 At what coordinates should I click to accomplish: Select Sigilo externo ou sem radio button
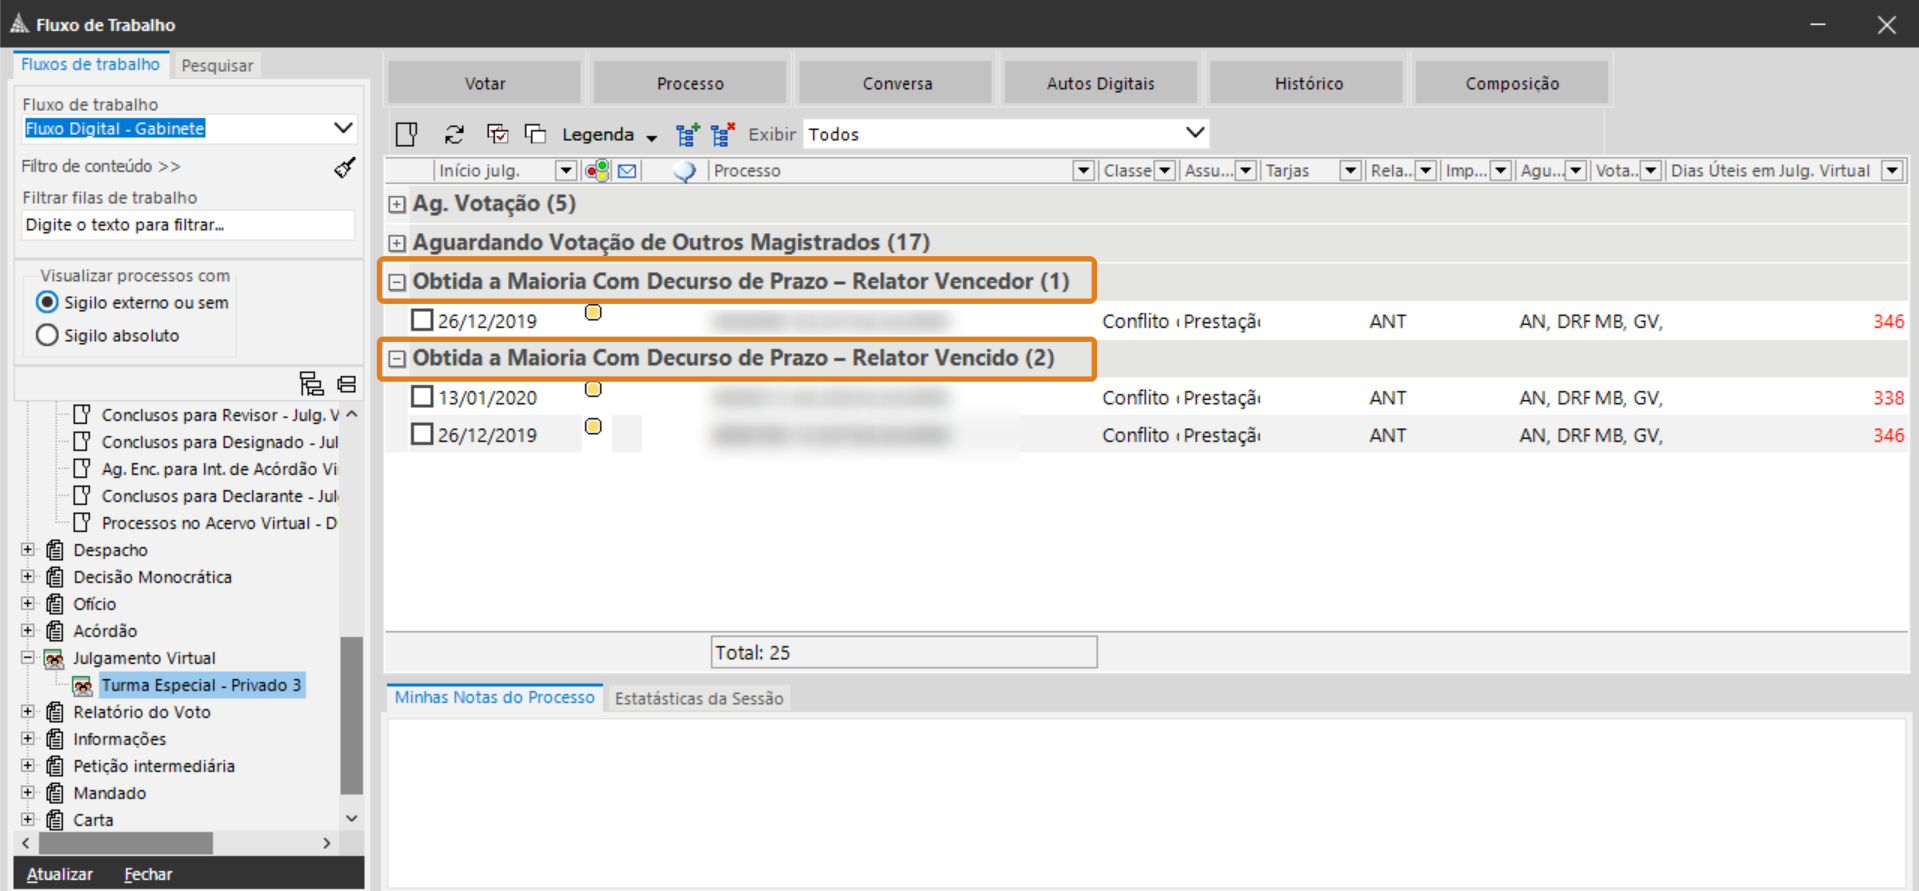[47, 302]
